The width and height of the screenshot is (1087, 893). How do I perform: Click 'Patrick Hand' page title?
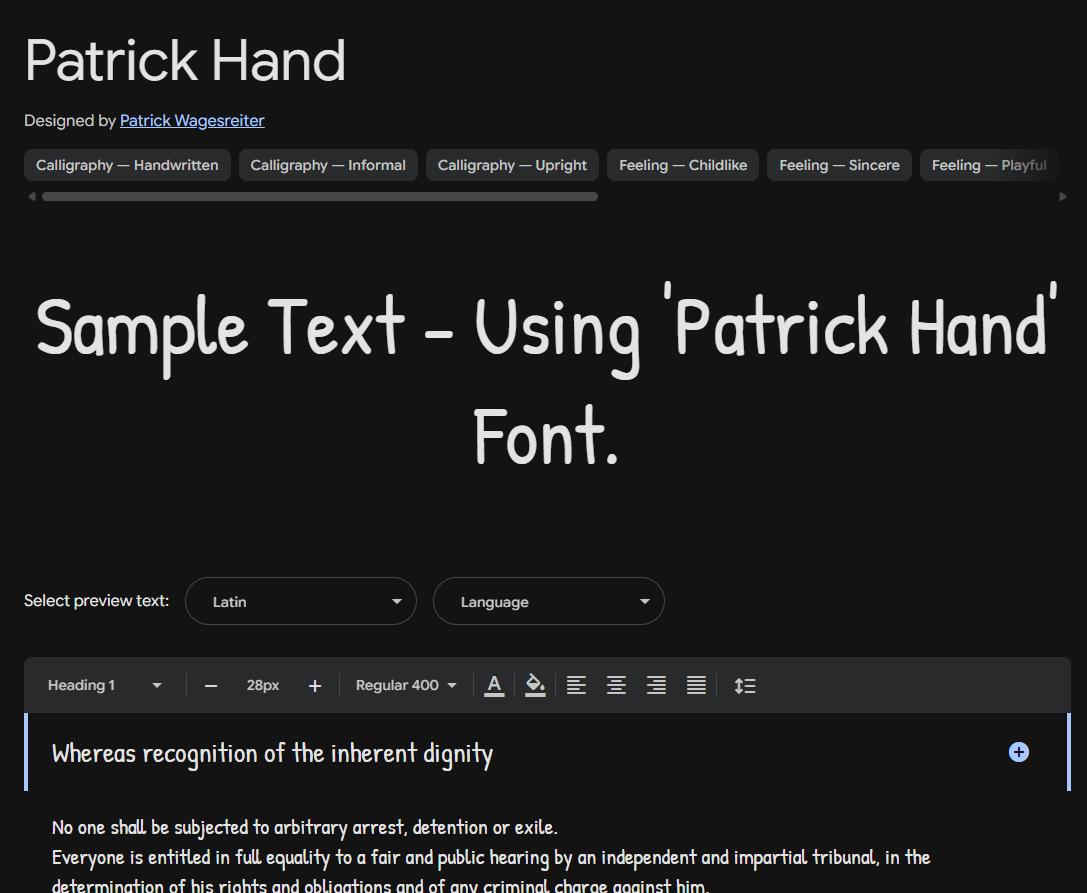click(x=185, y=61)
